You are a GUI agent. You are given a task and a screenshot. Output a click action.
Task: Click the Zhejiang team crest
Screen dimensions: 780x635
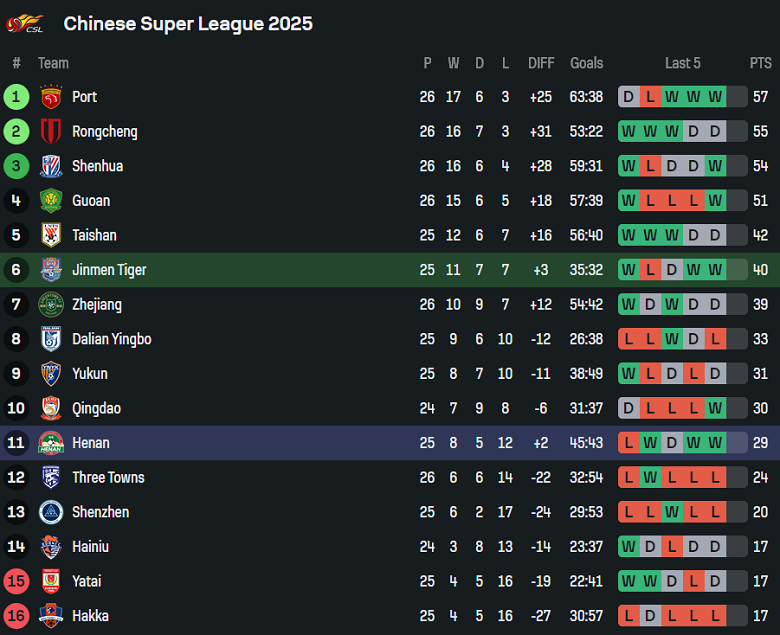[51, 305]
